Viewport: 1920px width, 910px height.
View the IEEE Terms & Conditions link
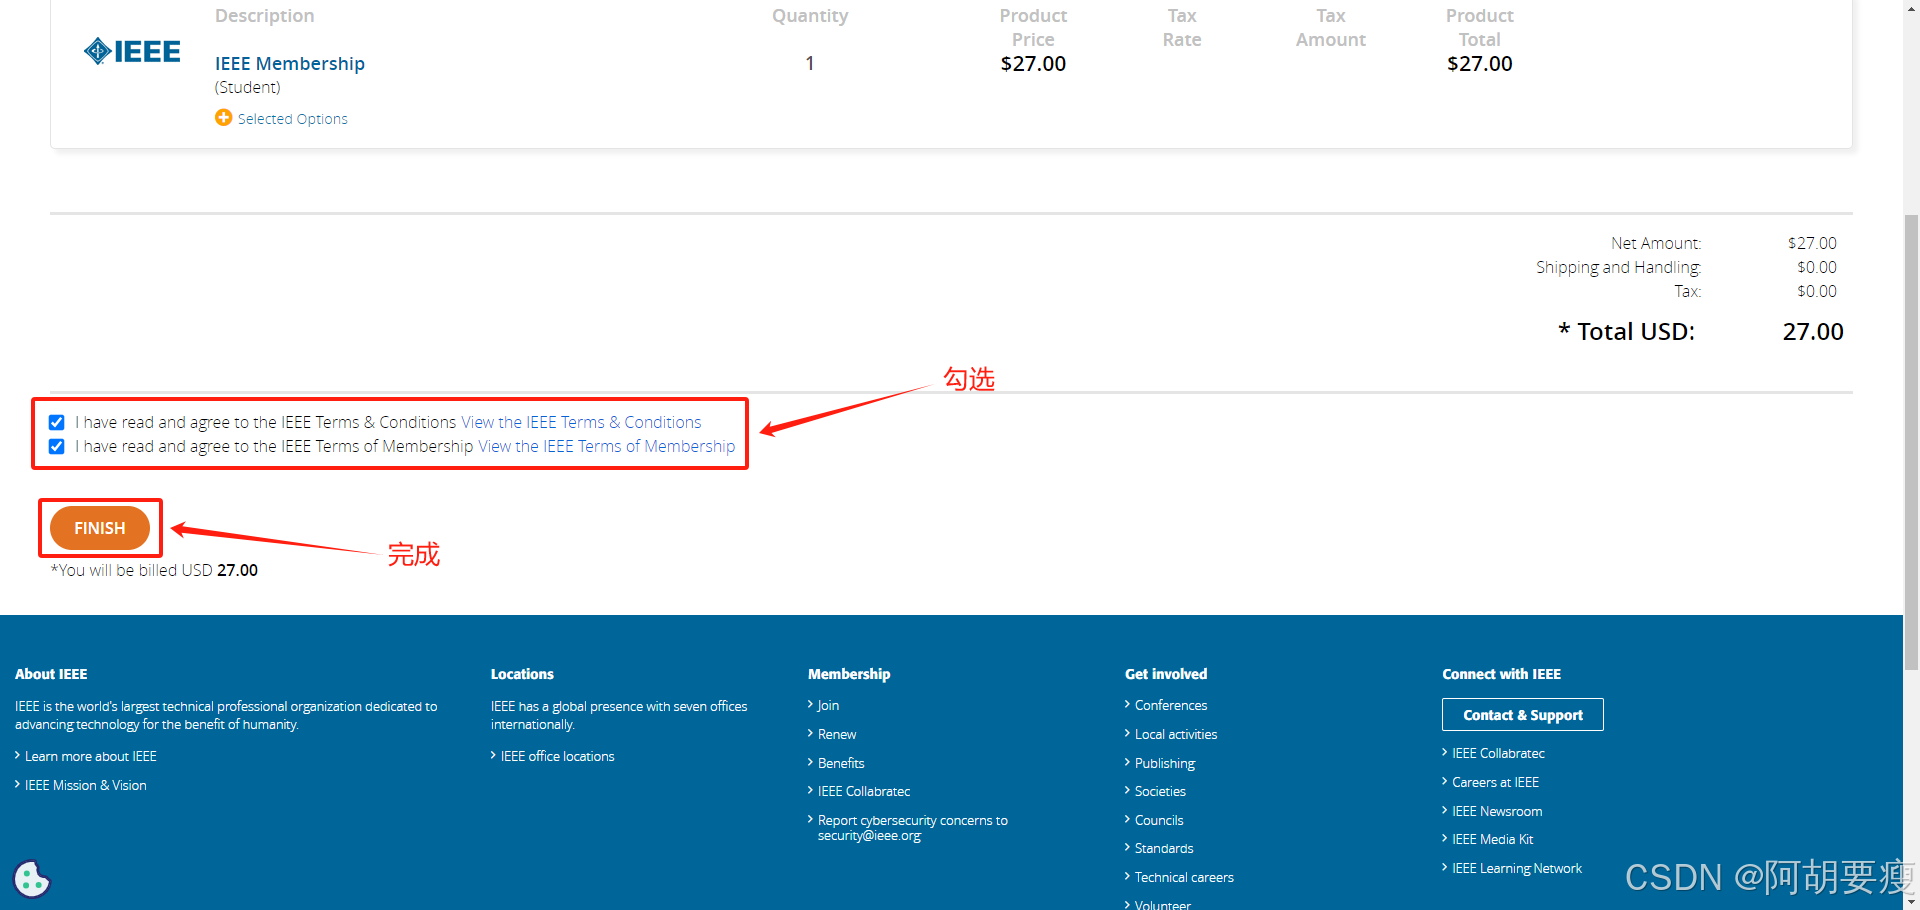coord(581,422)
